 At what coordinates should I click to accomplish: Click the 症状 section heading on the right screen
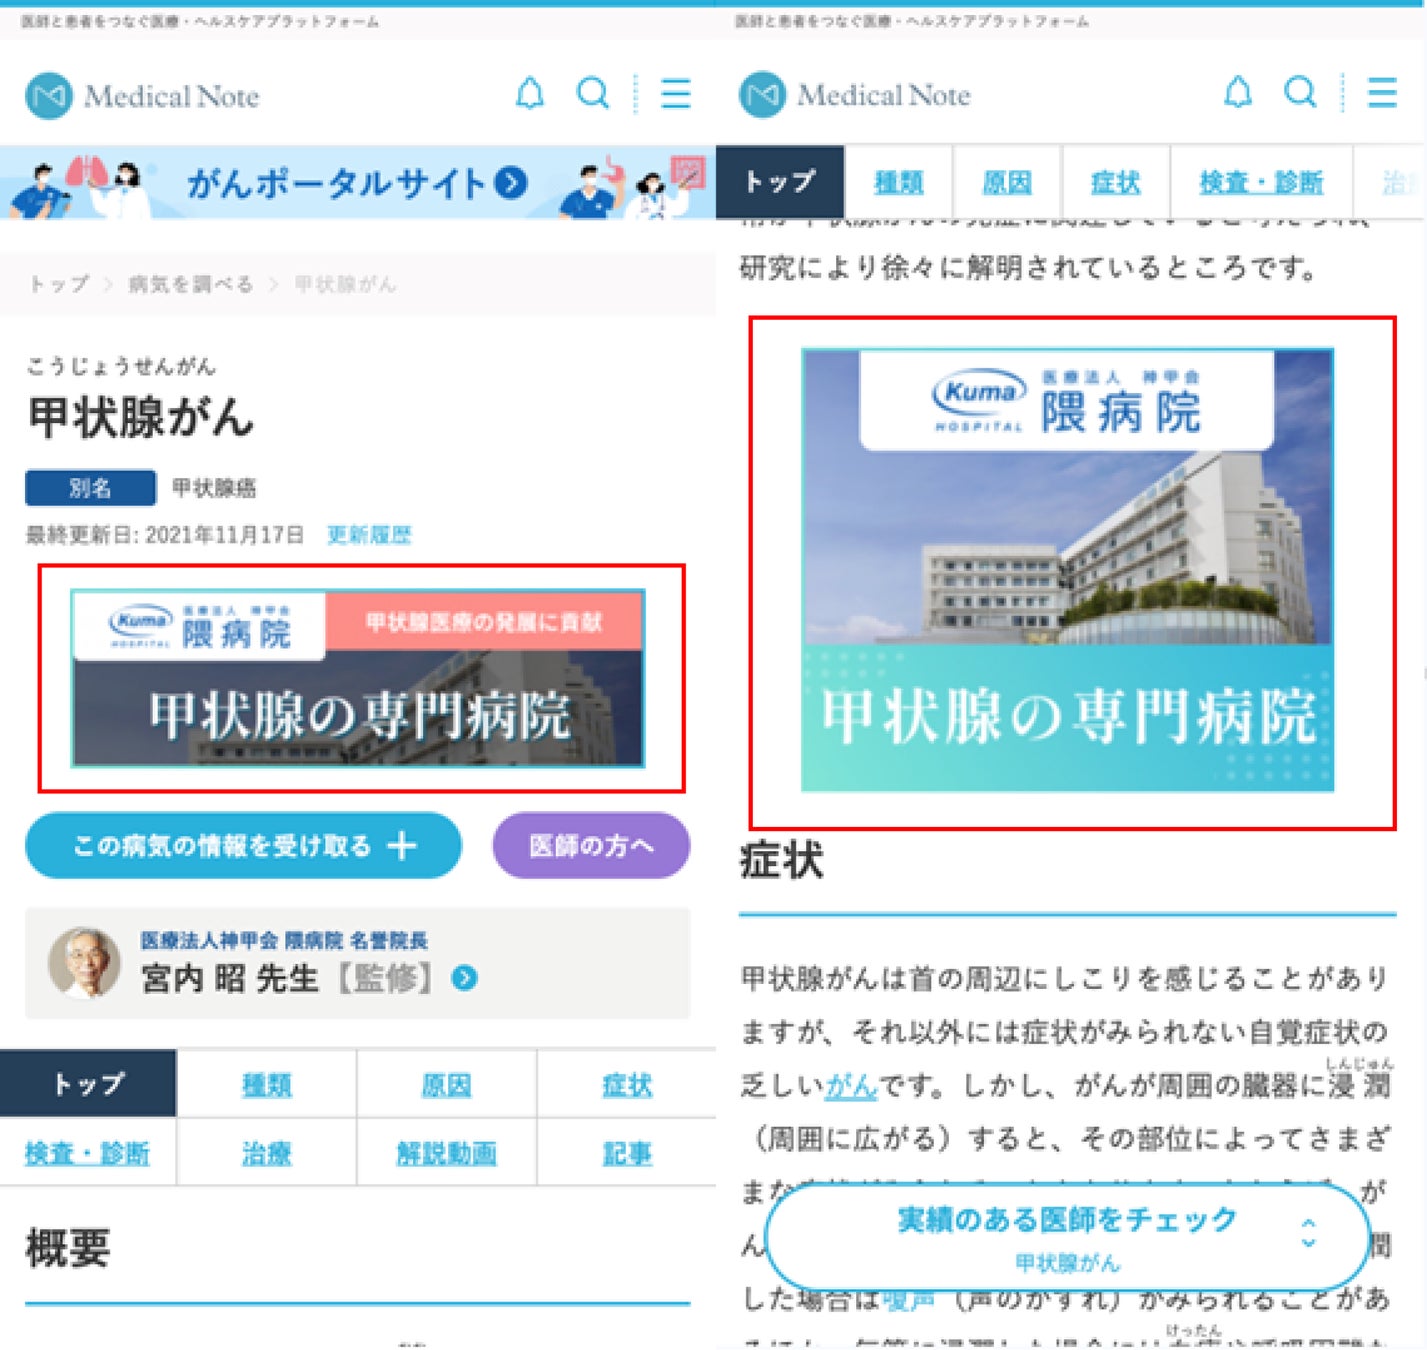coord(782,860)
